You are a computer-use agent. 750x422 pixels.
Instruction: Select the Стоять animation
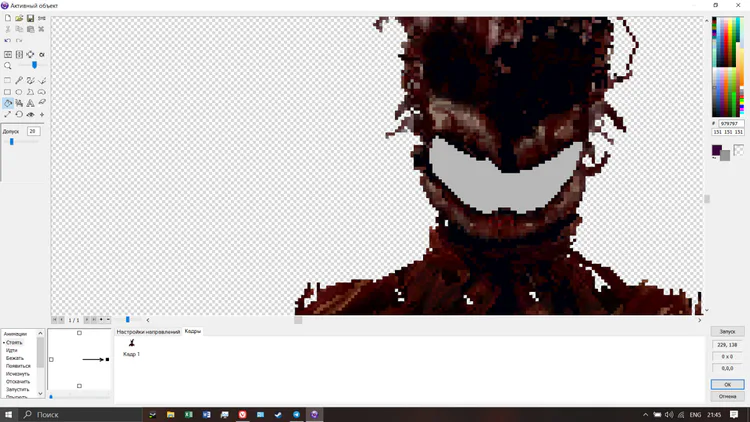14,343
